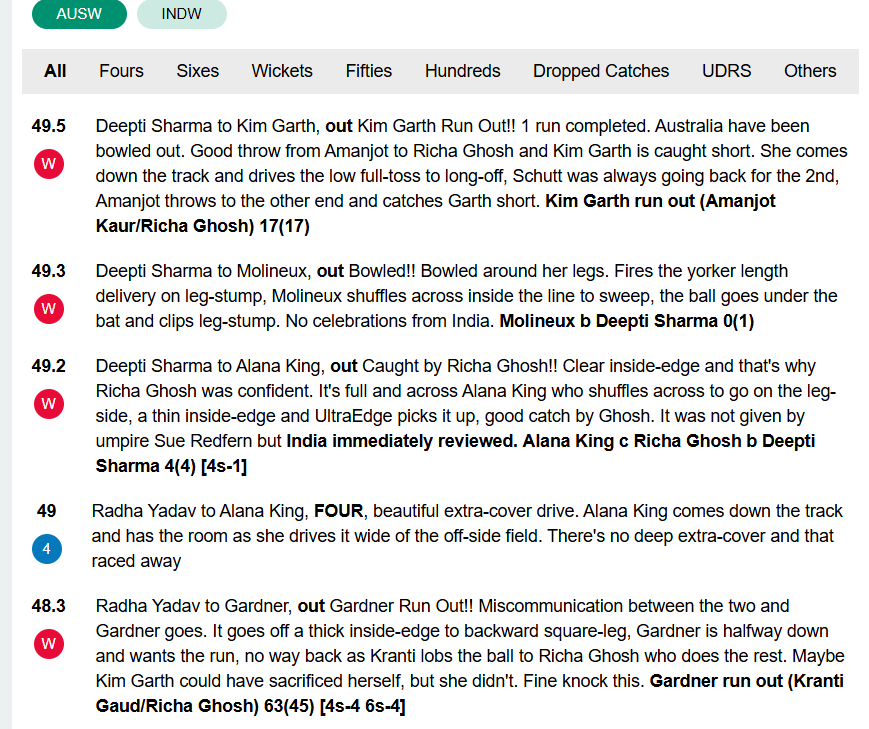Click 'Deepti Sharma to Kim Garth,' text

click(x=208, y=126)
